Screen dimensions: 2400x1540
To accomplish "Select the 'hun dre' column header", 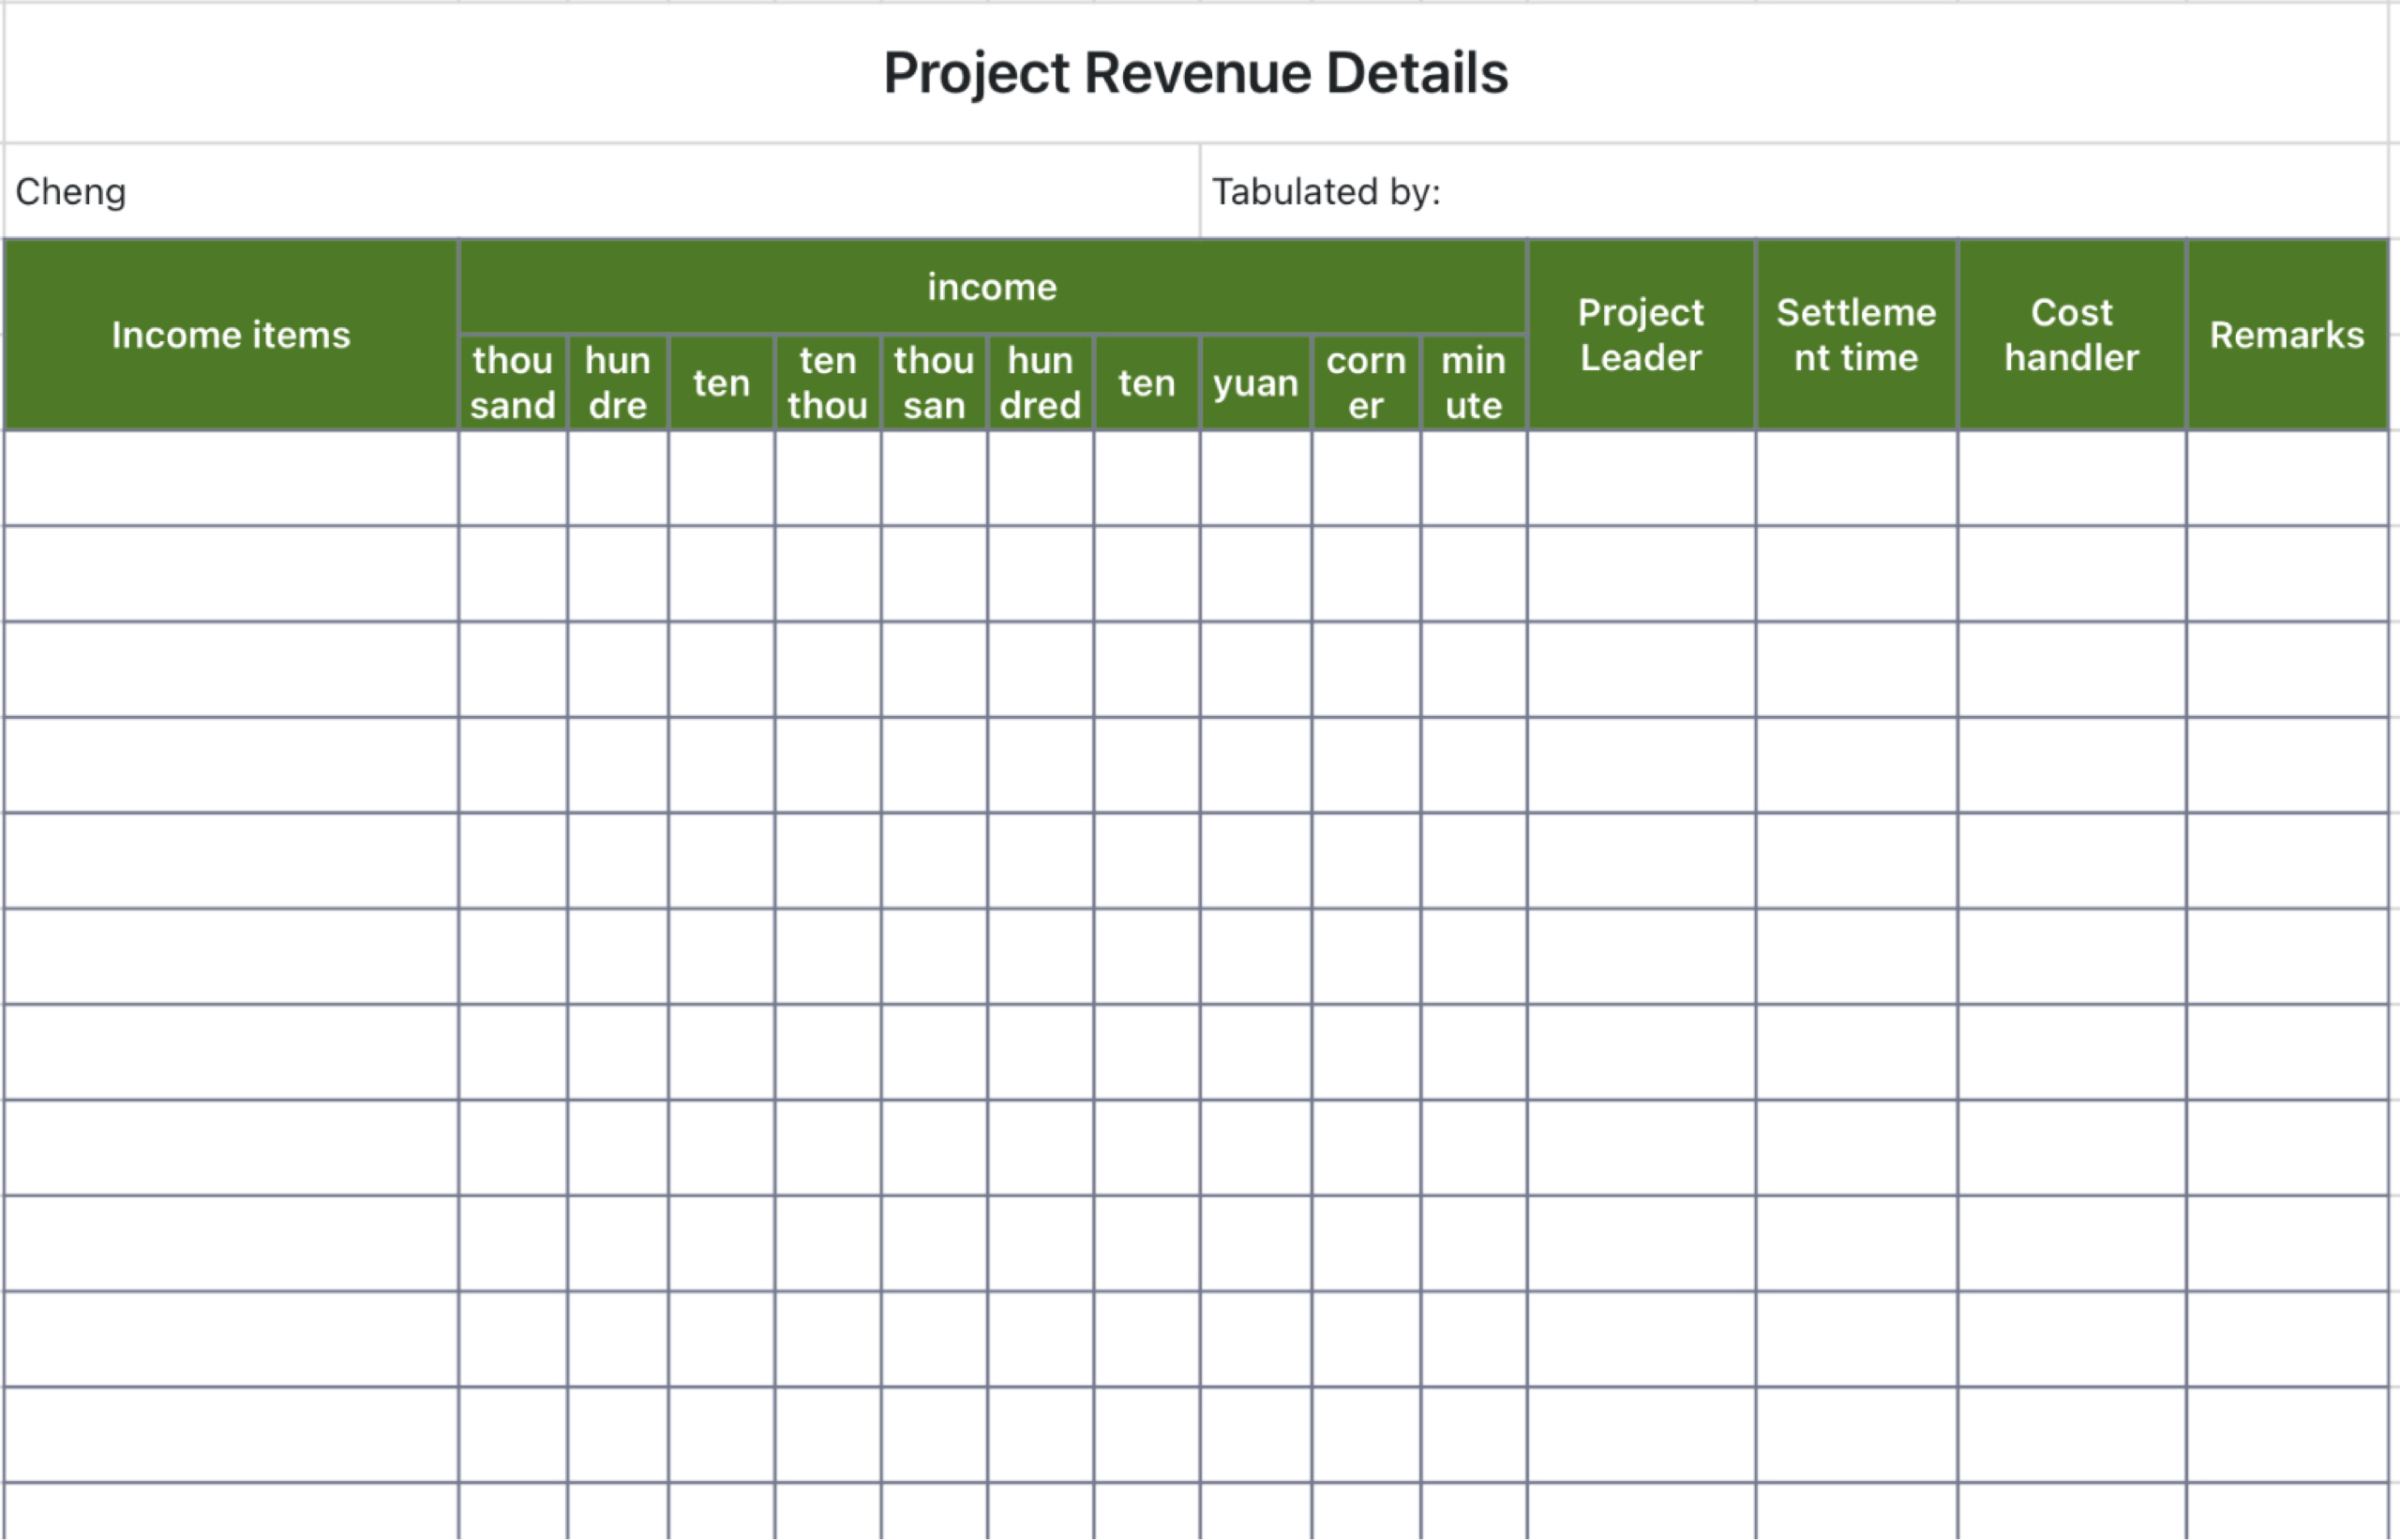I will click(618, 382).
